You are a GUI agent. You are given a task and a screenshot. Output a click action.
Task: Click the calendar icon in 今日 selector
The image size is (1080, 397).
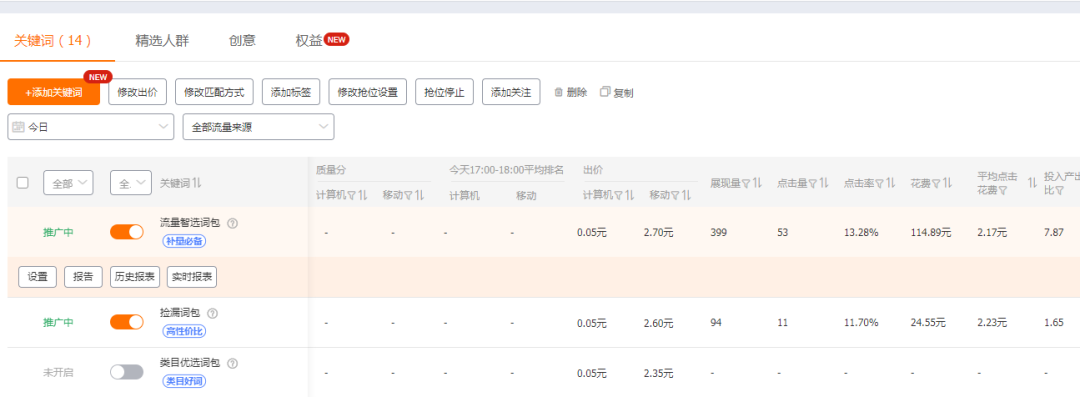[x=19, y=127]
